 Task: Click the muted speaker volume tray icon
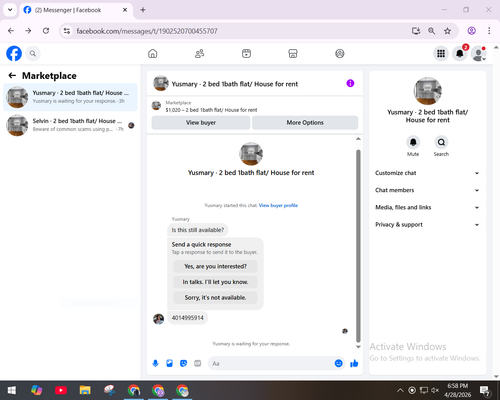tap(435, 390)
